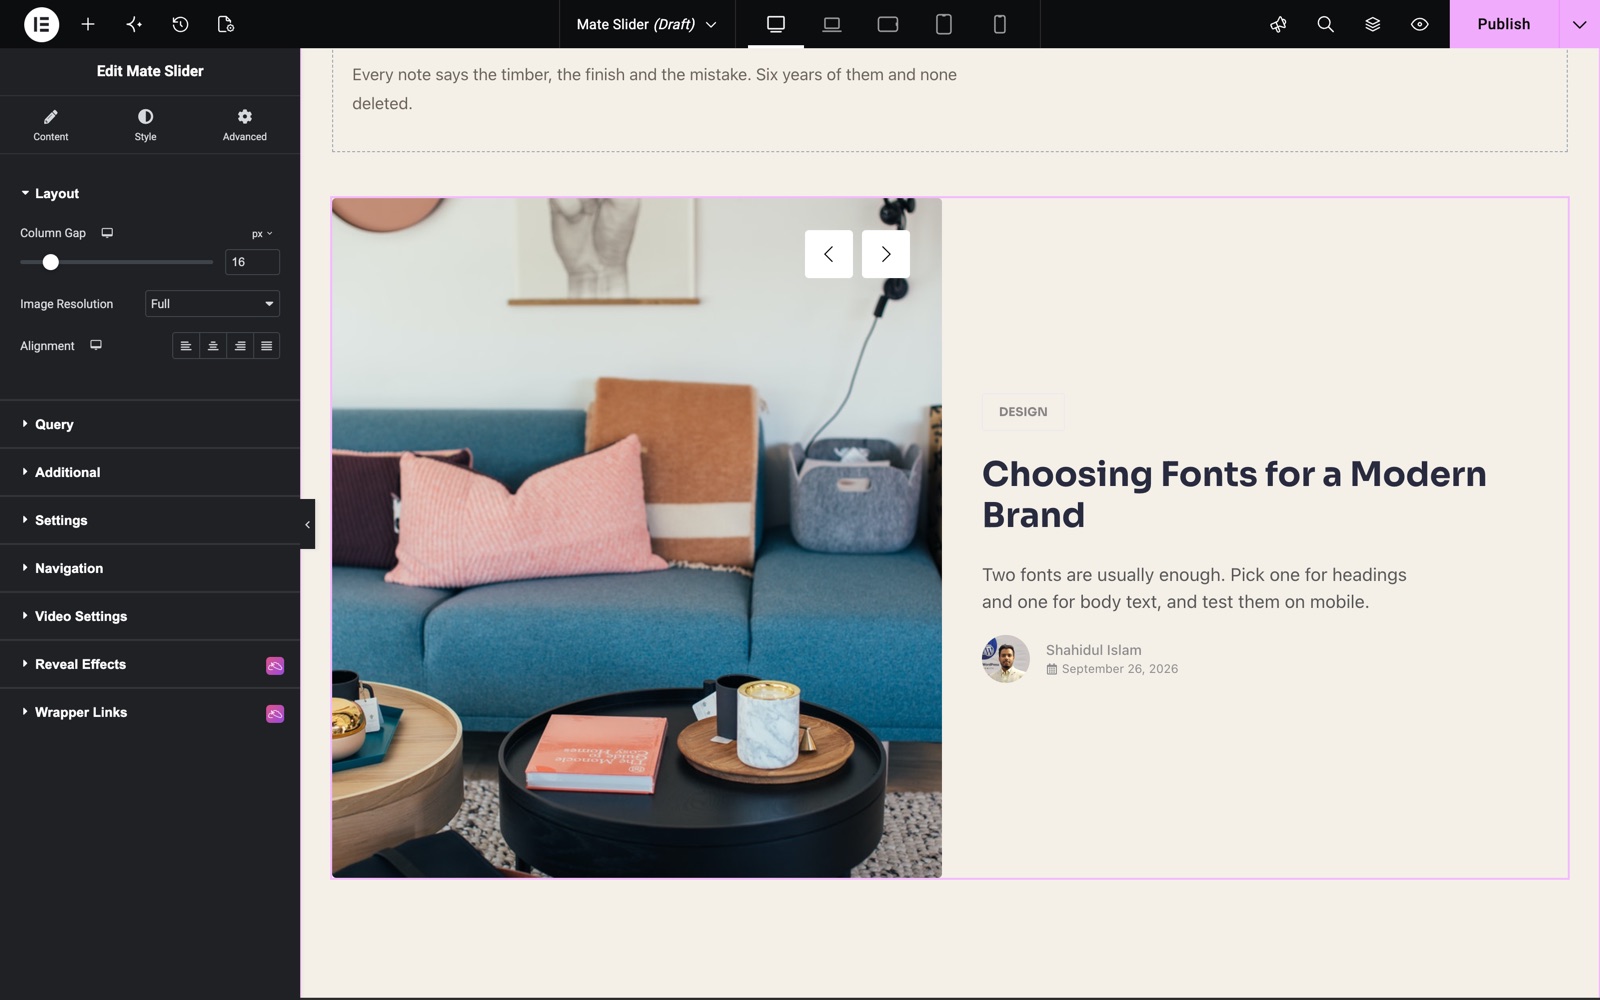Screen dimensions: 1600x1000
Task: Click the Publish button
Action: (1504, 24)
